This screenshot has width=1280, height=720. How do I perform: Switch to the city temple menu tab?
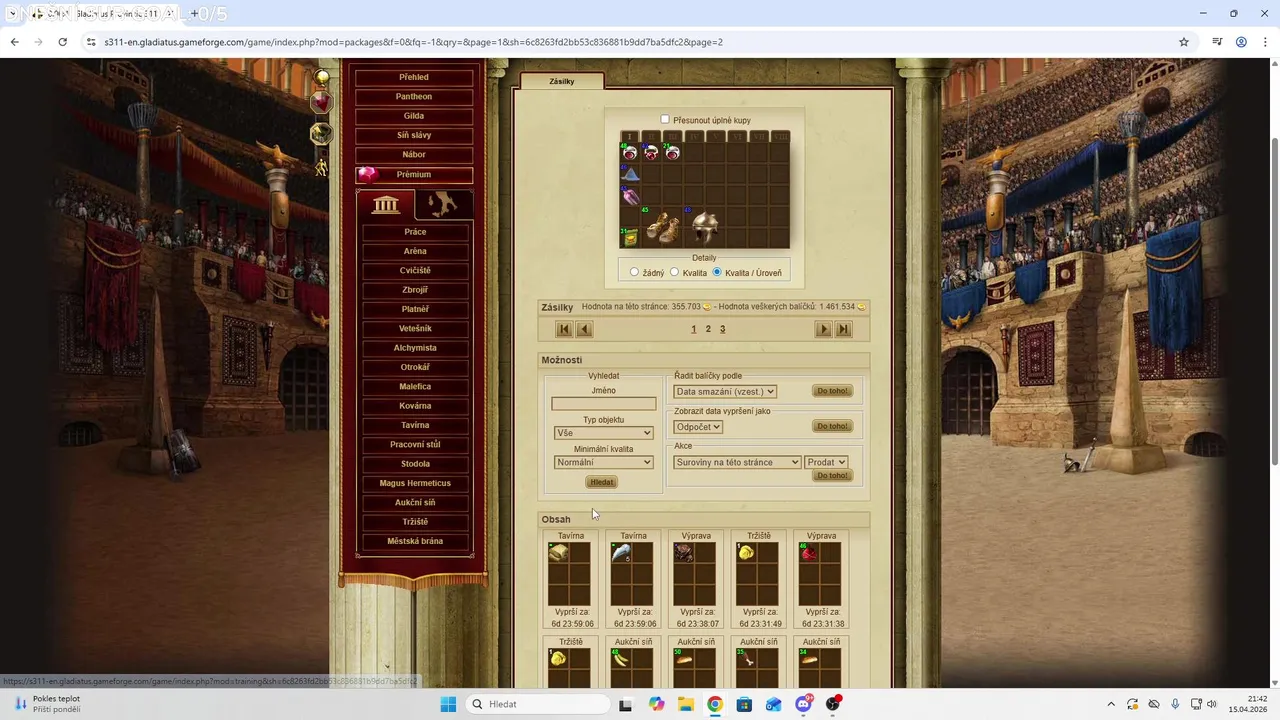[x=386, y=205]
